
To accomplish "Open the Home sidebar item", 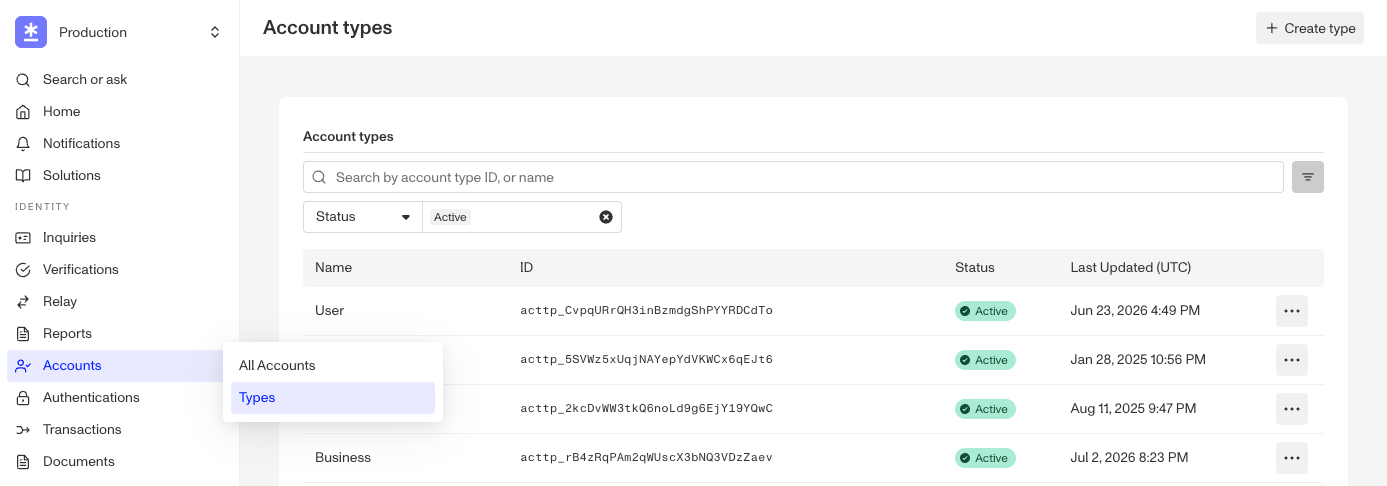I will pos(119,112).
